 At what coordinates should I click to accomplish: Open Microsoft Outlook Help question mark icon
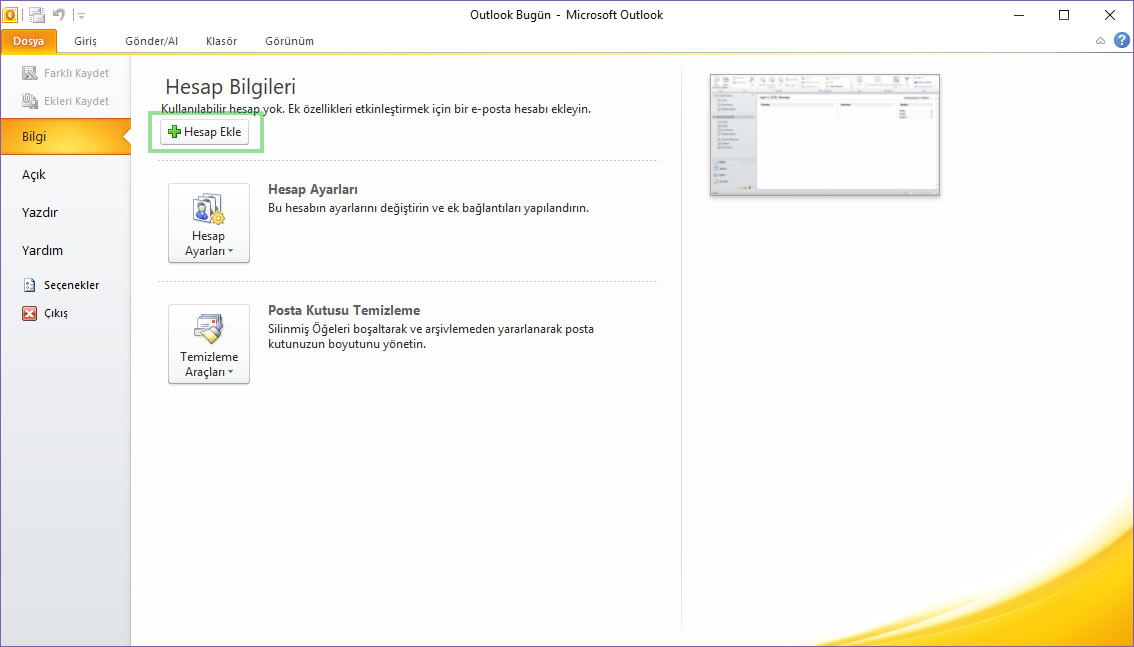pyautogui.click(x=1121, y=40)
